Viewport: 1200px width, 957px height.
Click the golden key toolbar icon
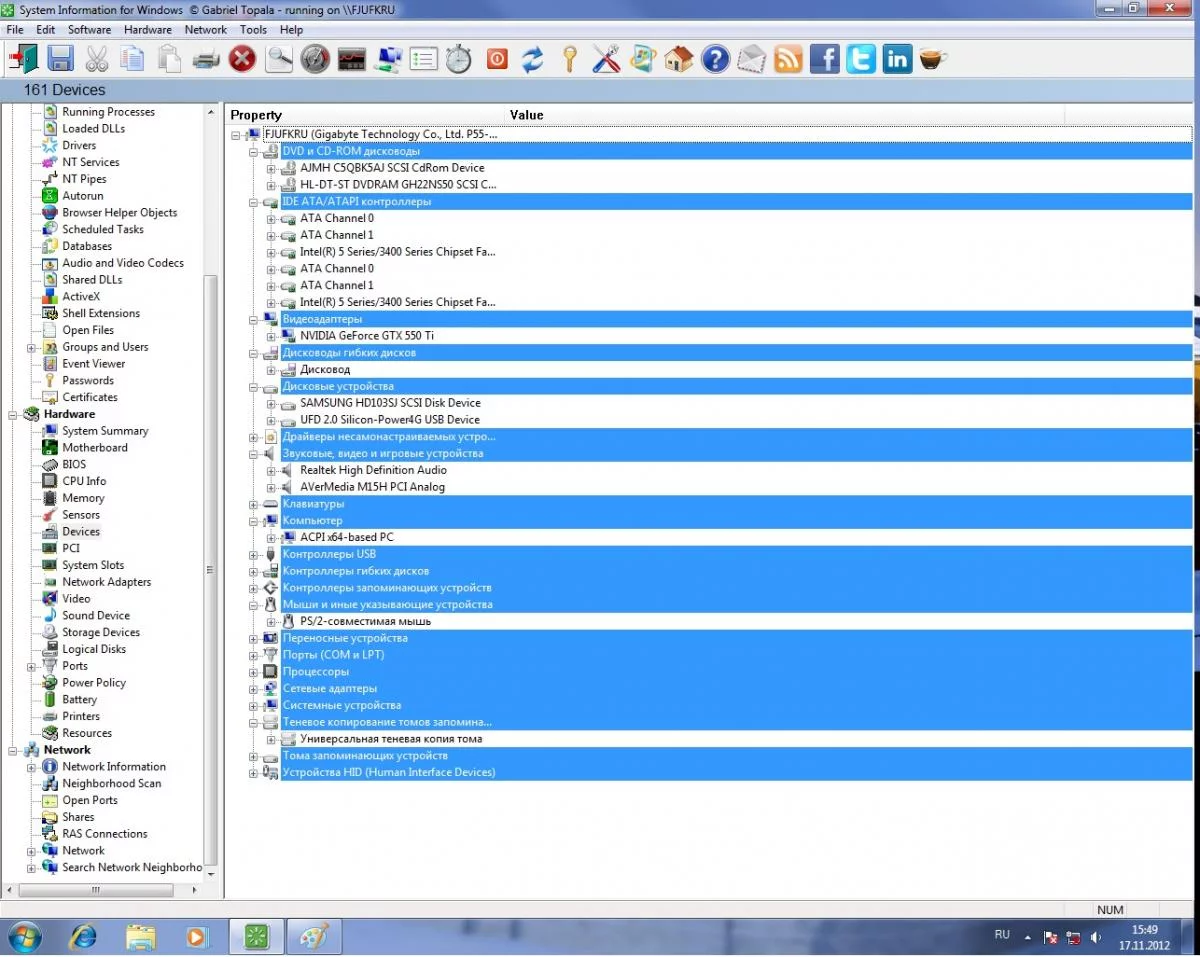[x=569, y=59]
